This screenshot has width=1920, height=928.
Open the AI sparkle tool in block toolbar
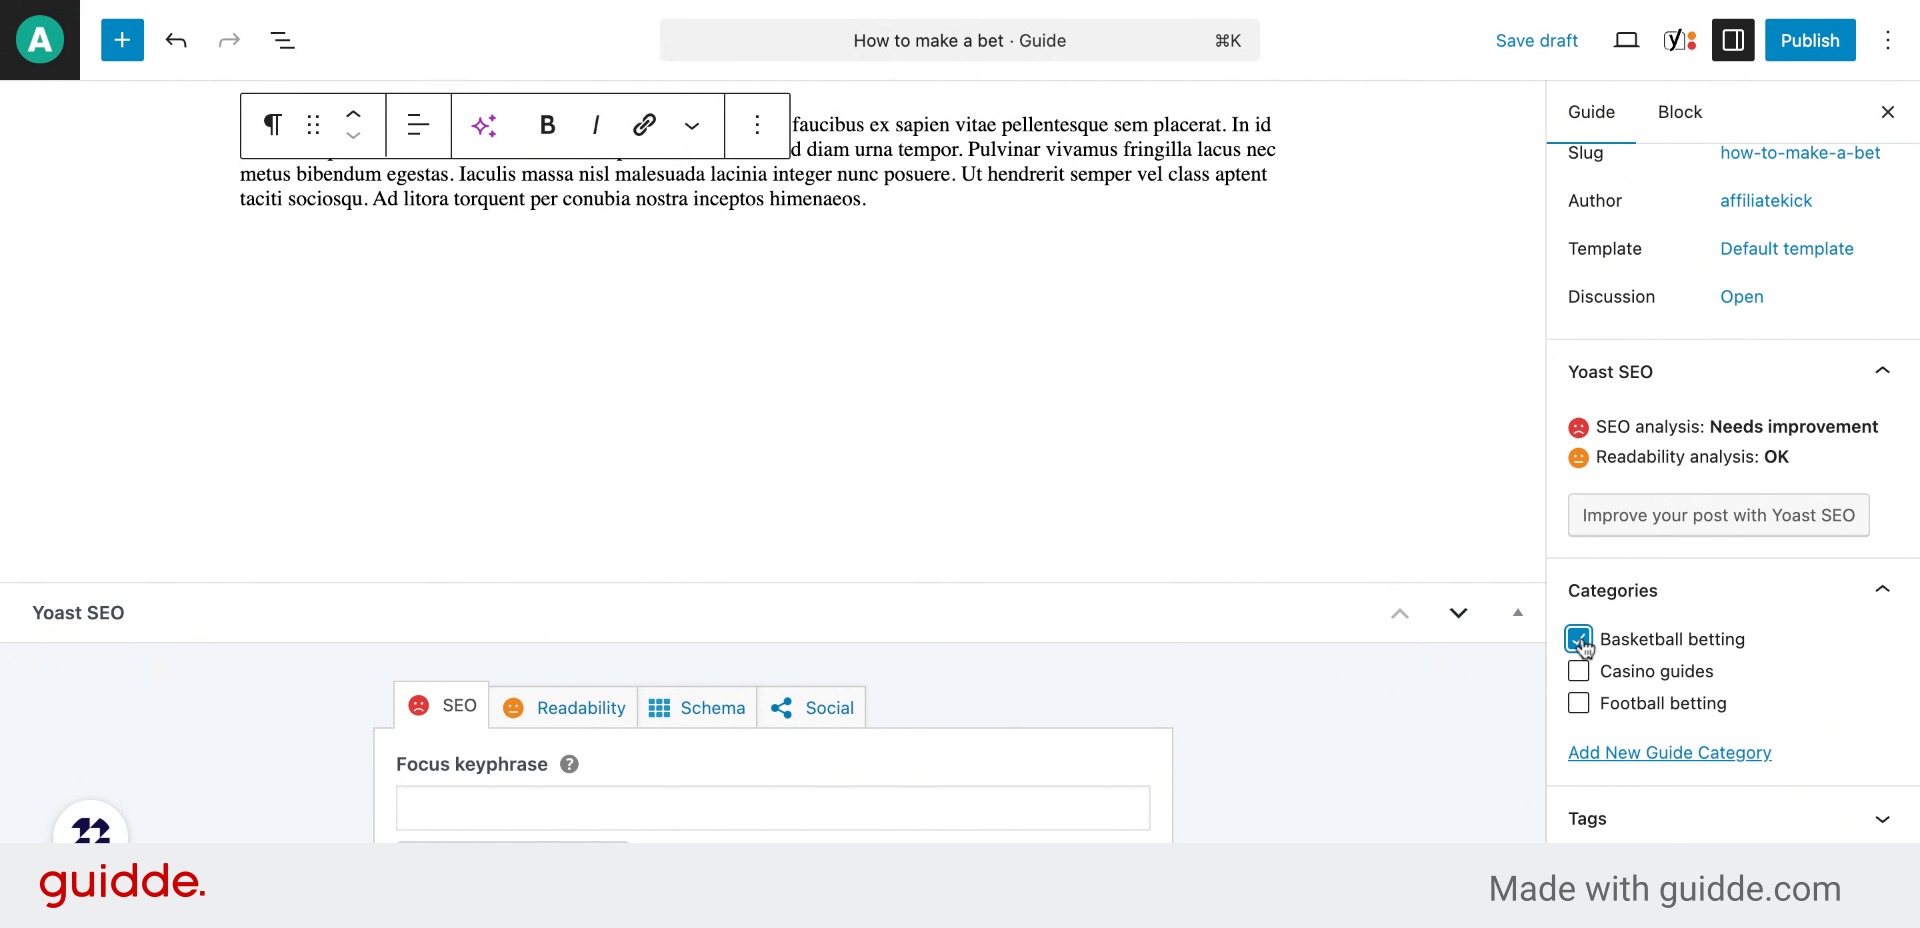tap(485, 125)
